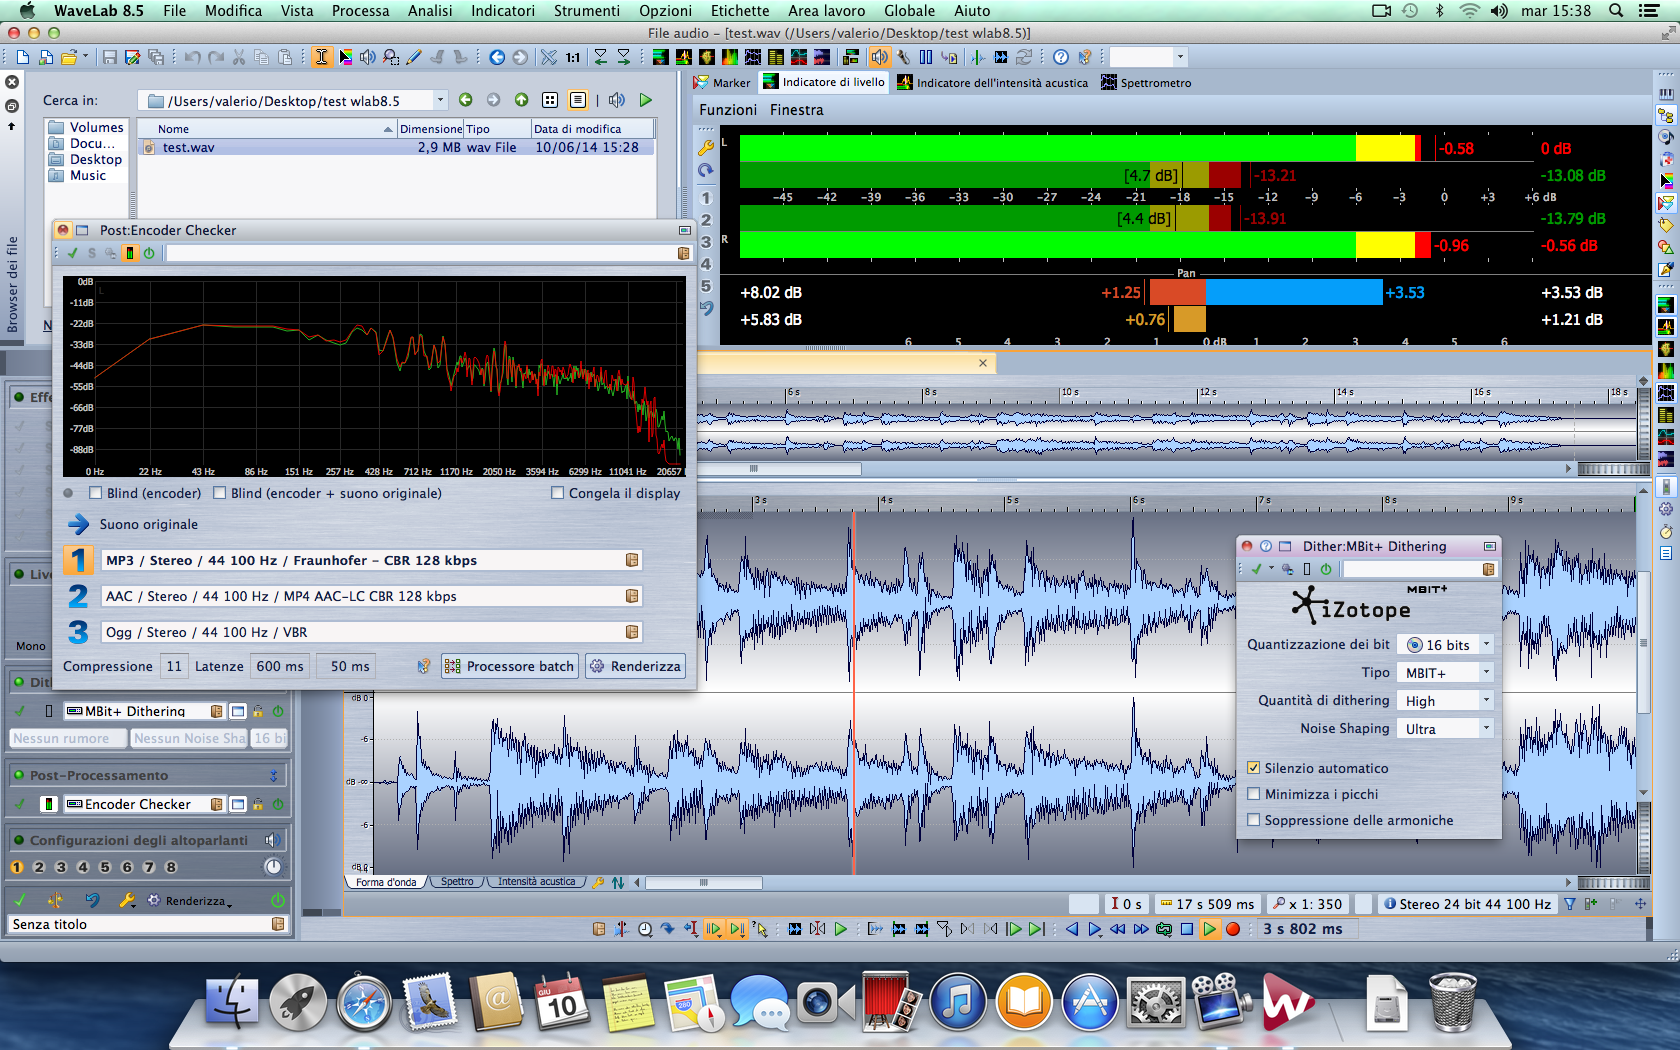1680x1050 pixels.
Task: Select speaker configuration number 2
Action: point(39,867)
